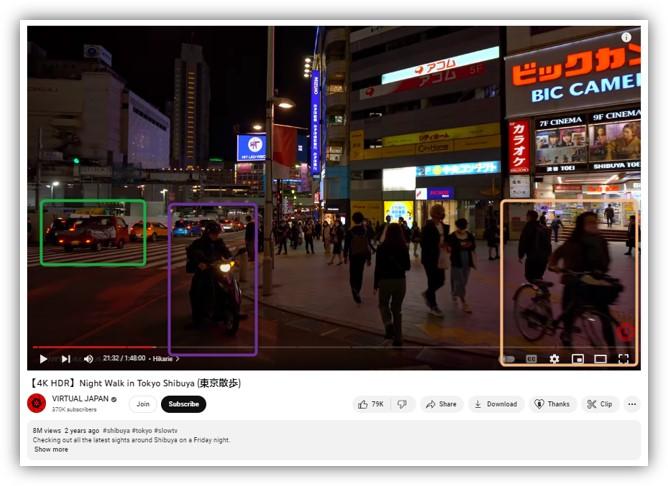Play the Shibuya night walk video

(x=43, y=359)
